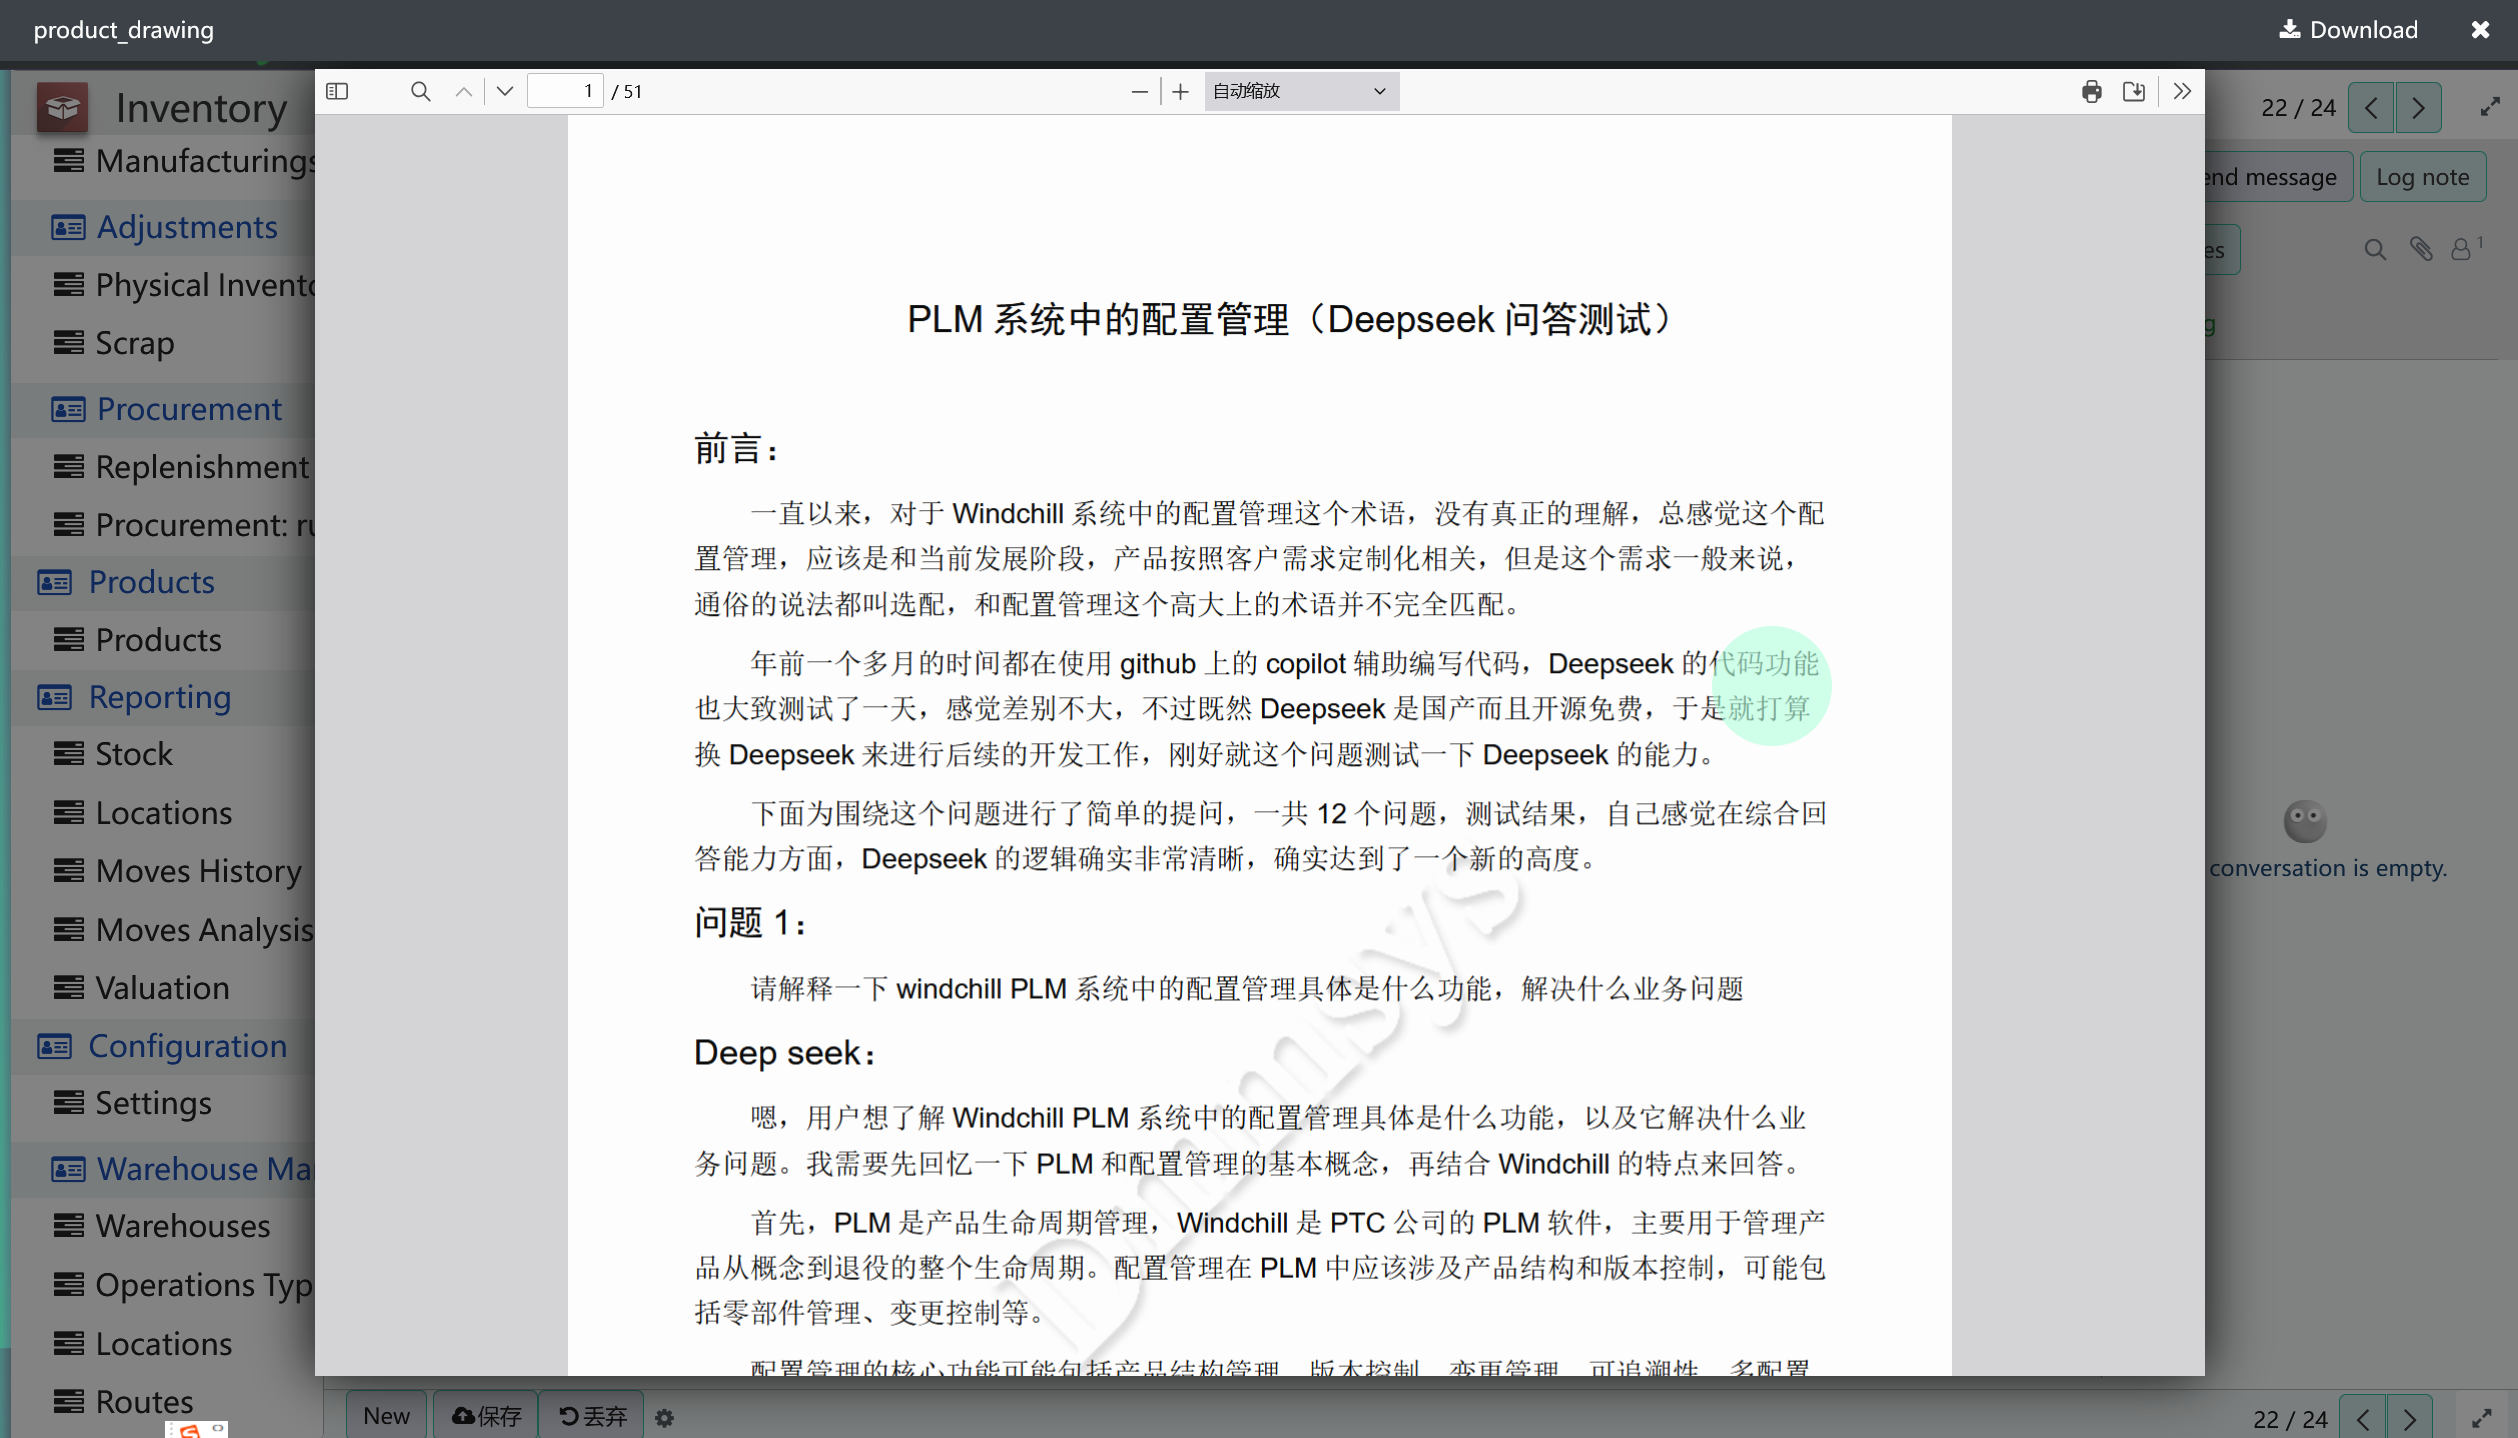This screenshot has height=1438, width=2518.
Task: Select Physical Inventory menu item
Action: coord(185,285)
